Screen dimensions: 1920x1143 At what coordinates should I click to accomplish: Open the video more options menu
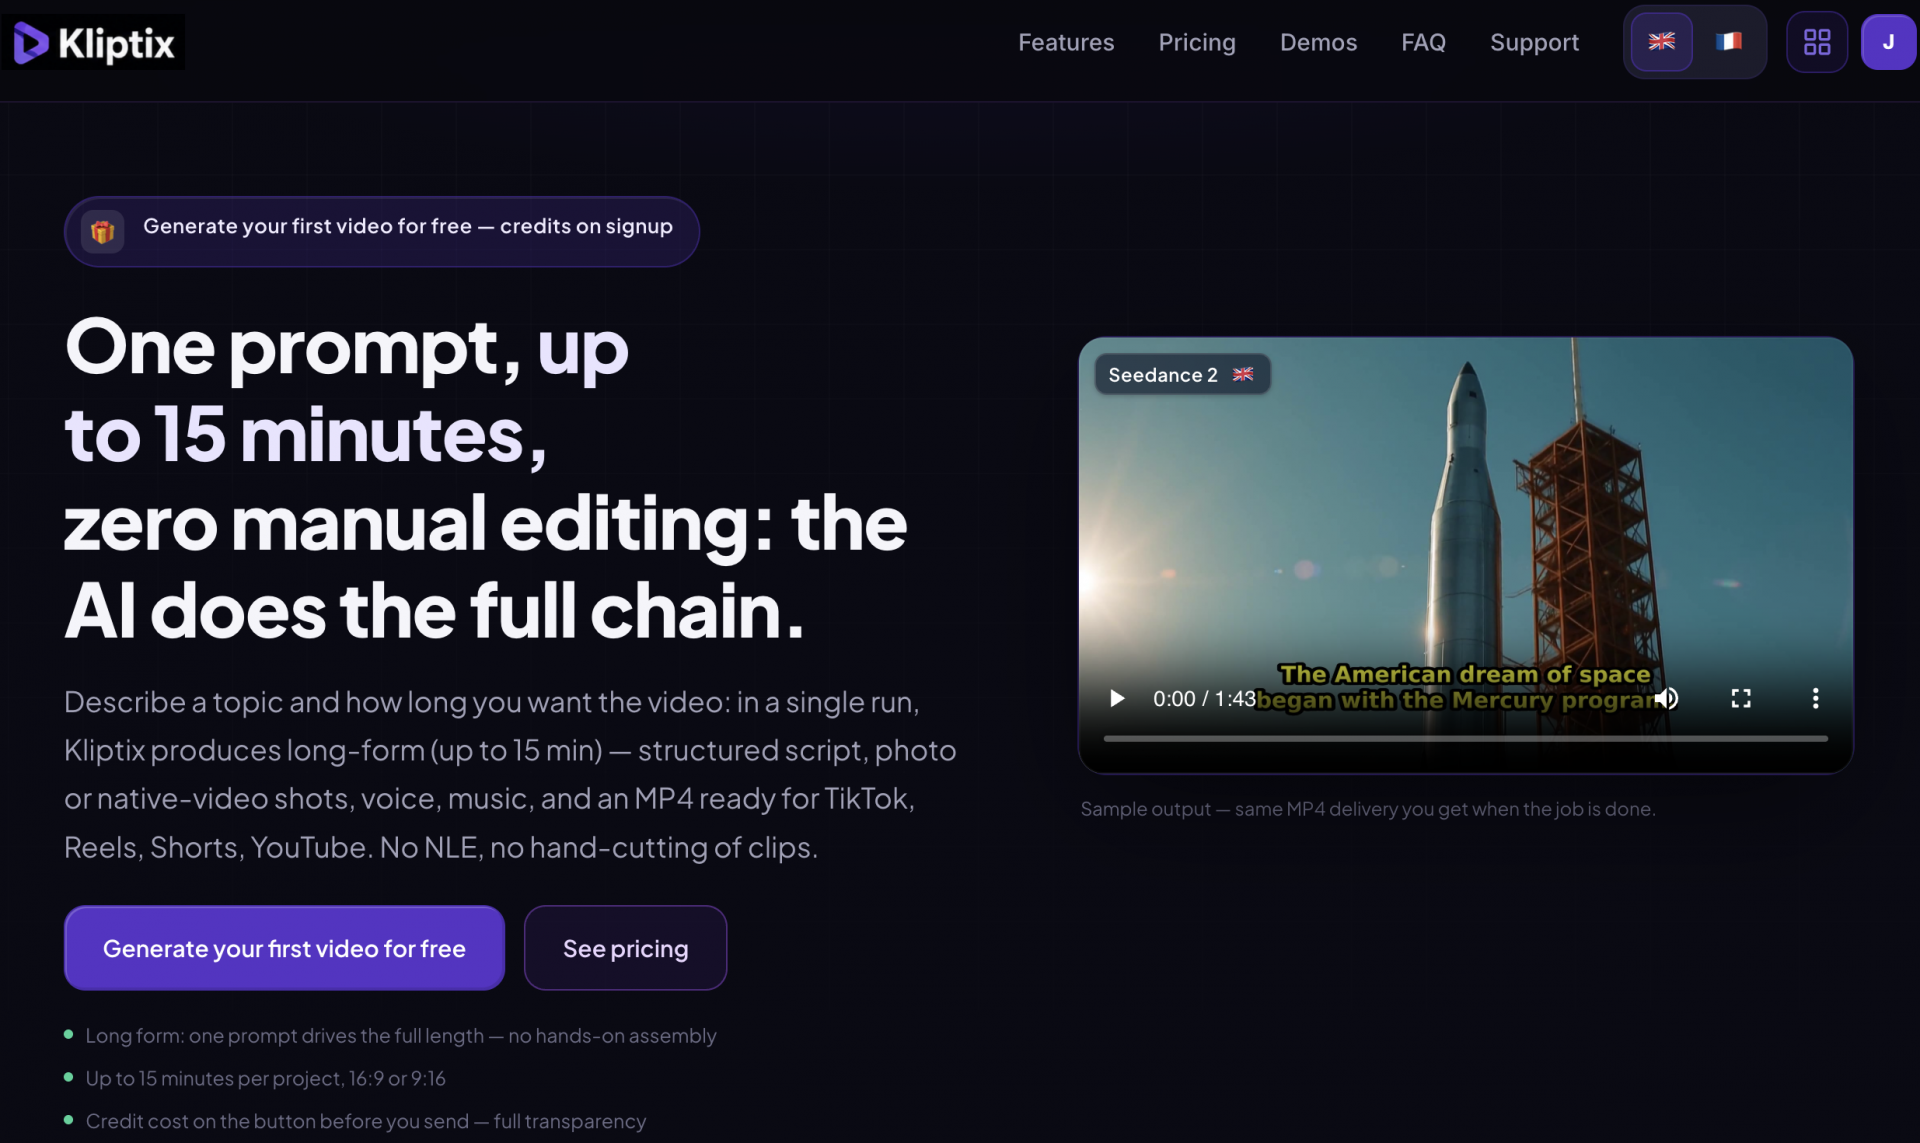[1815, 698]
